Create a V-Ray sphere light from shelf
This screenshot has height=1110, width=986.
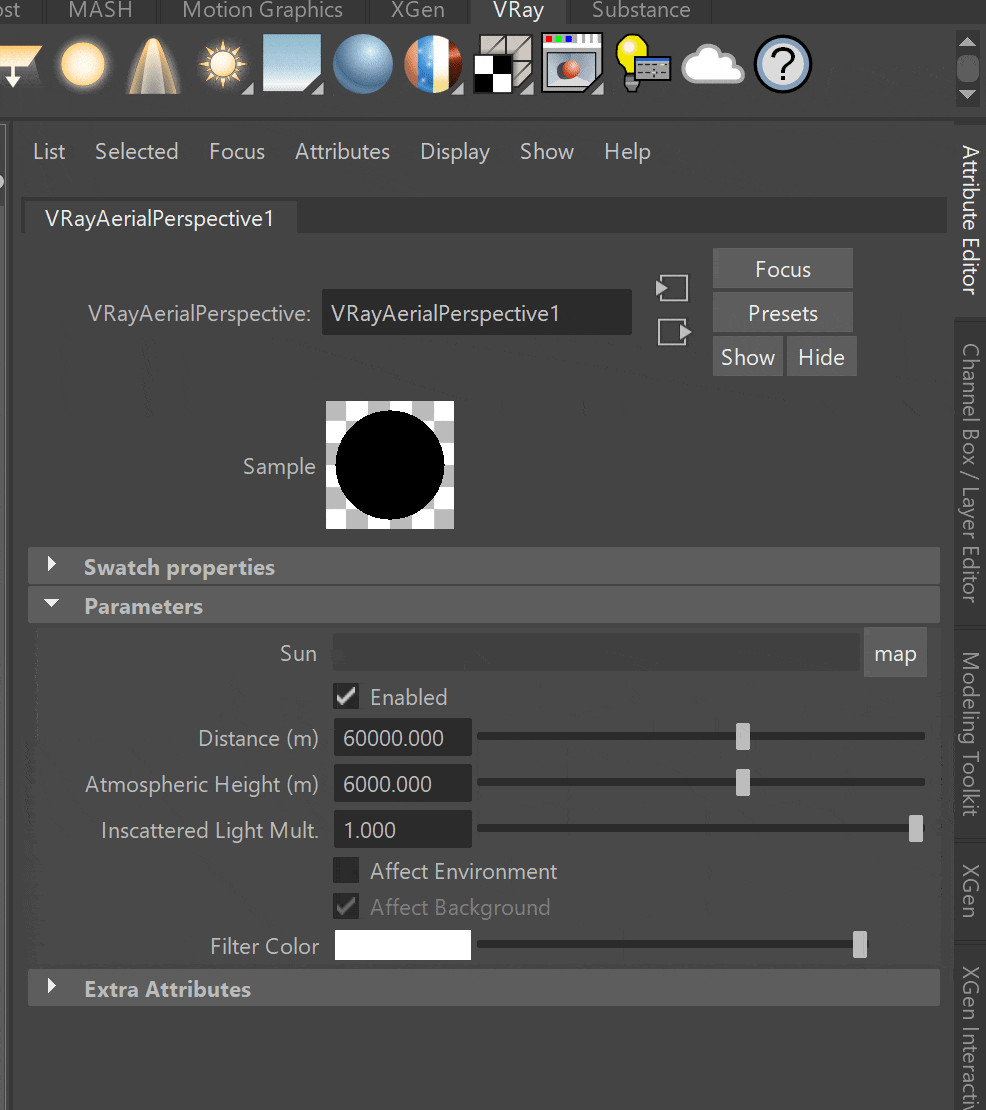click(x=83, y=64)
